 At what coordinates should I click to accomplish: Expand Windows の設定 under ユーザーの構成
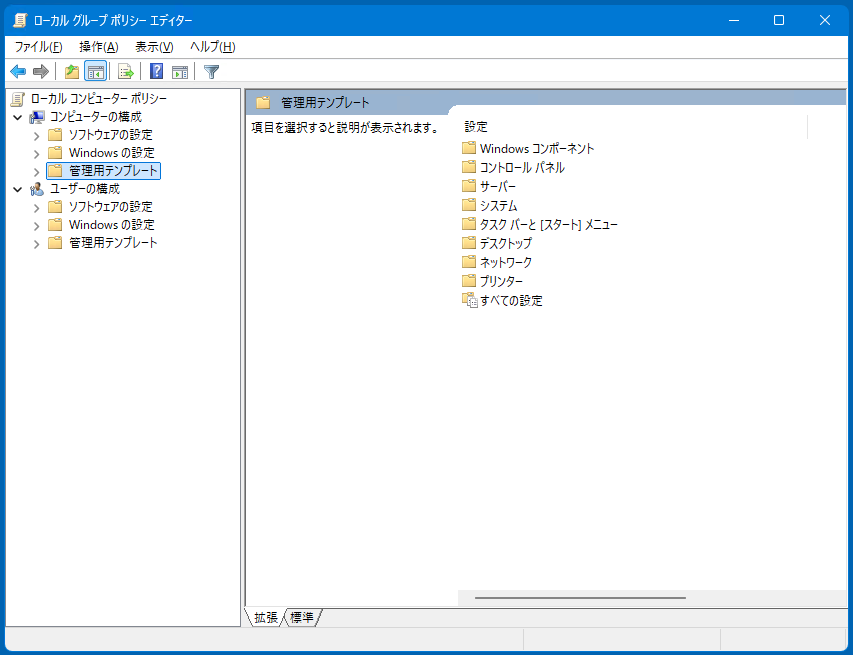37,225
